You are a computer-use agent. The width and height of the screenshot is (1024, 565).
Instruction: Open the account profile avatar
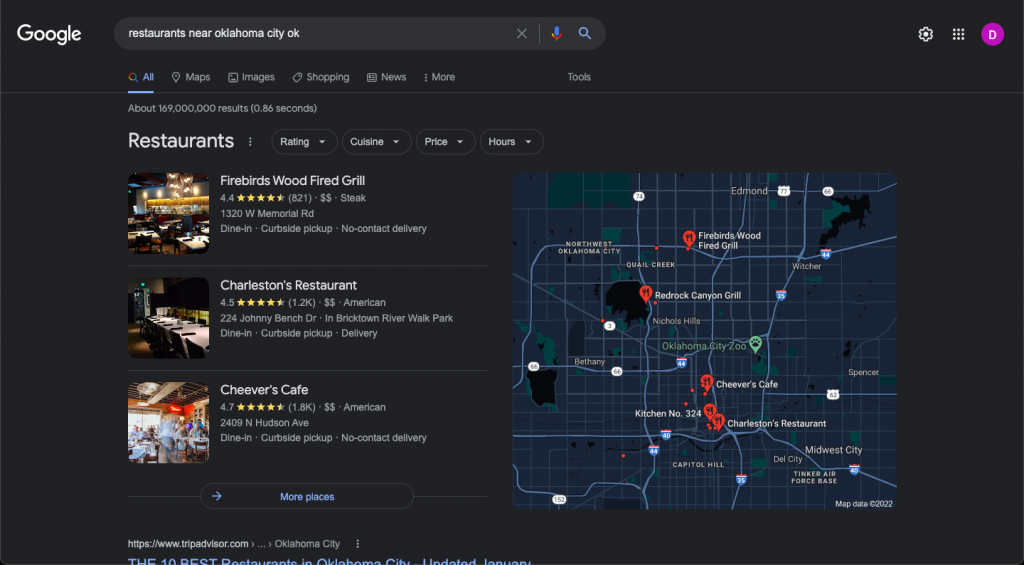pos(992,34)
